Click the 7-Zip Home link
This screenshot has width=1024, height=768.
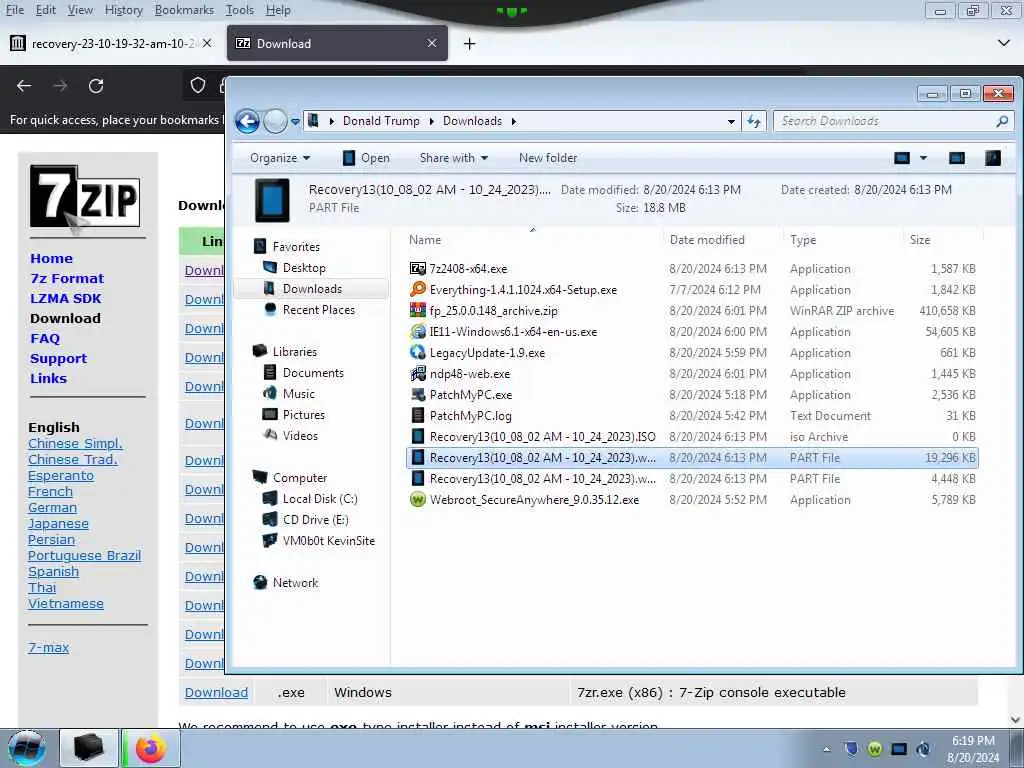[52, 259]
